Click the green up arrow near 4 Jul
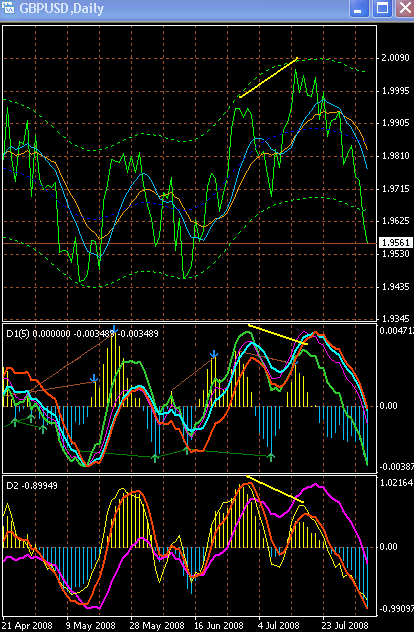The image size is (414, 633). click(x=271, y=457)
